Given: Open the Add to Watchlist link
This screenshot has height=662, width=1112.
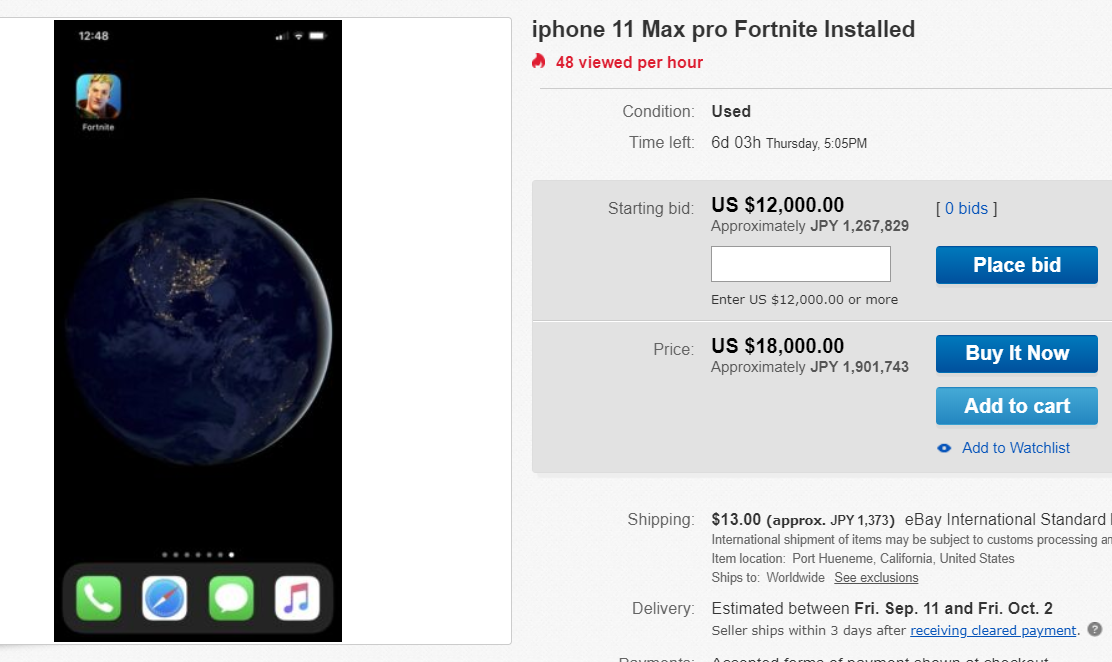Looking at the screenshot, I should [1015, 448].
